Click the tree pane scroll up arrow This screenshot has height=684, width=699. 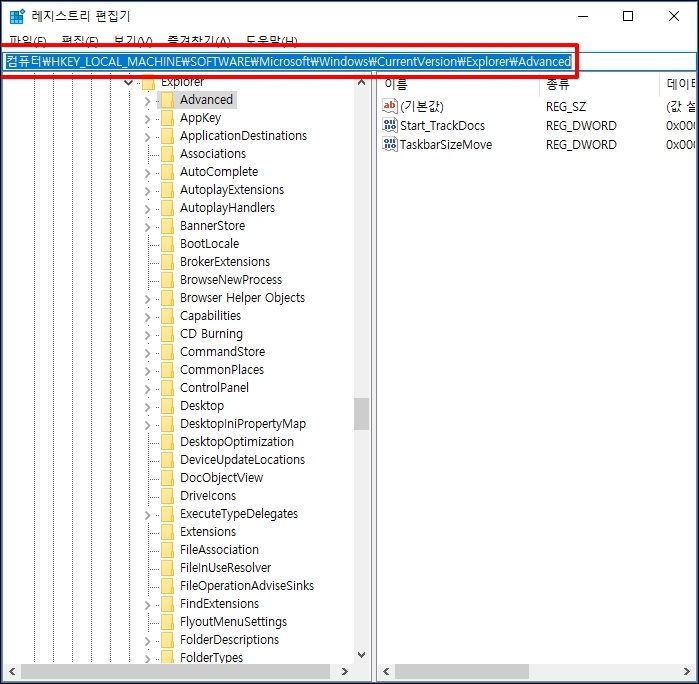click(x=362, y=82)
